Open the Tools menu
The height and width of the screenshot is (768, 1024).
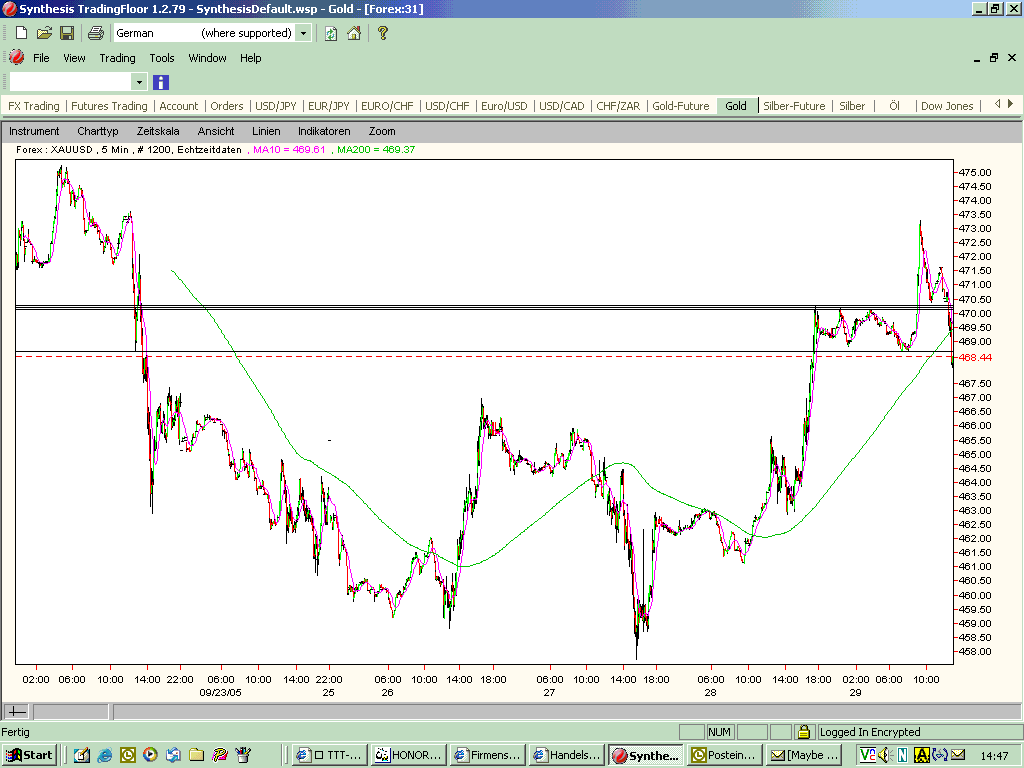[x=162, y=58]
